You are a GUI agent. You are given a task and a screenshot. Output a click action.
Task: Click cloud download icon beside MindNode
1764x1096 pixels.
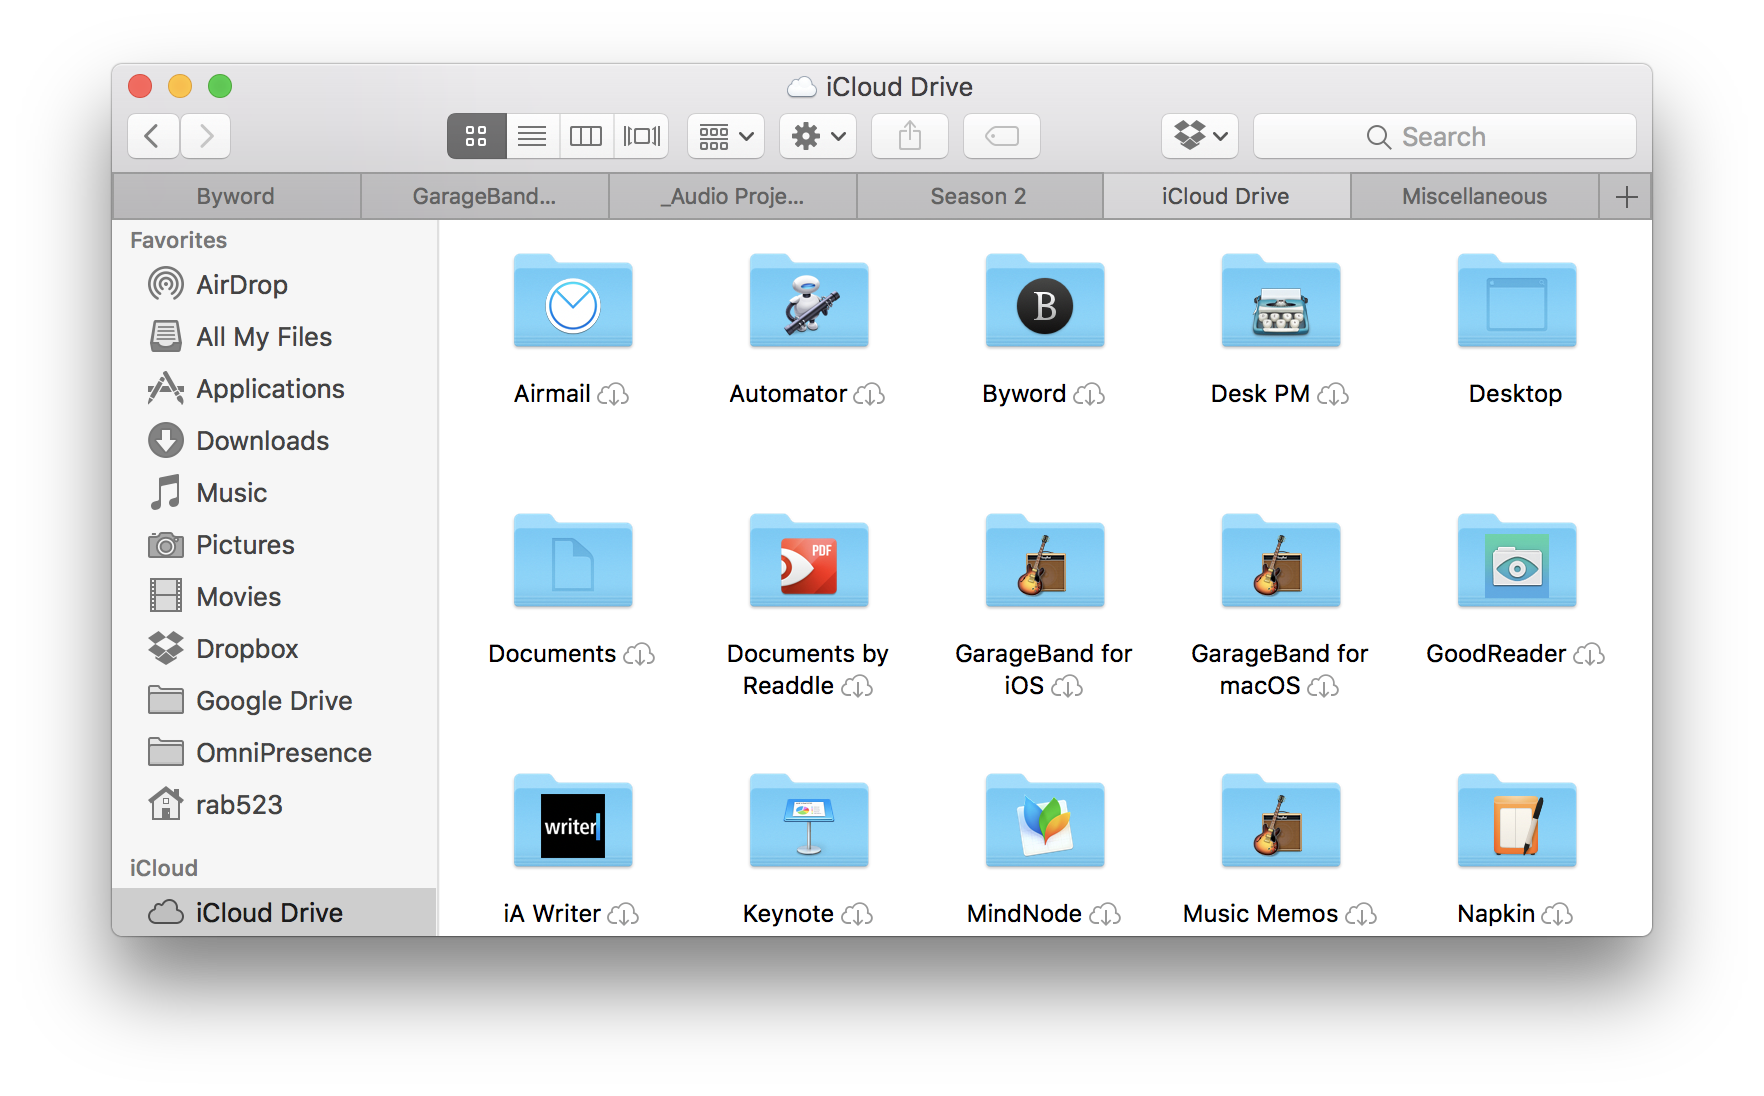[1105, 915]
